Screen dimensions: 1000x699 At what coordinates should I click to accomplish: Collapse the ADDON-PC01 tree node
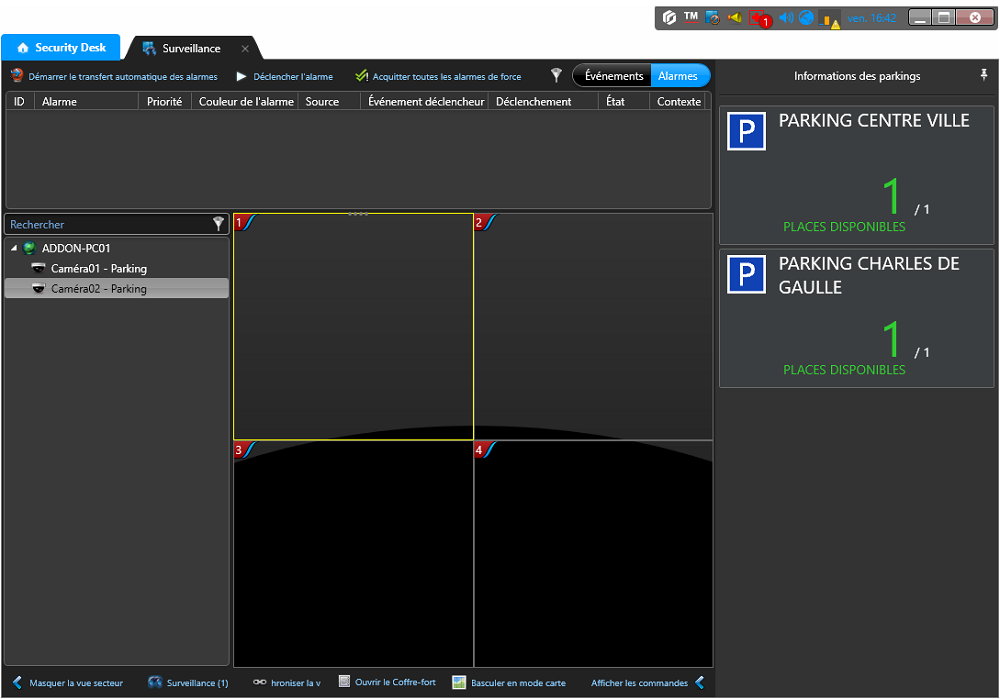tap(14, 248)
